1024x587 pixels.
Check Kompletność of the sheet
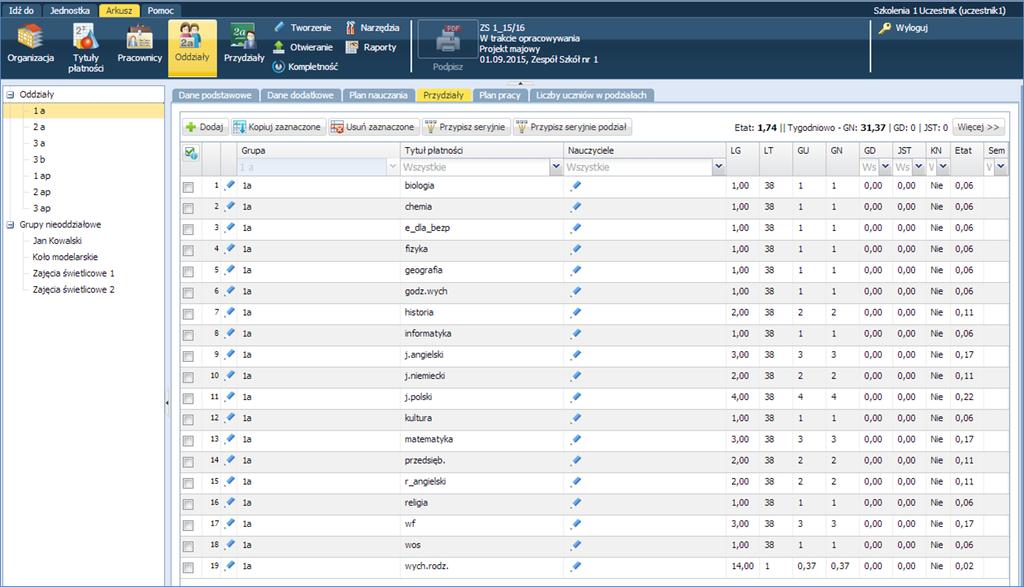(305, 67)
